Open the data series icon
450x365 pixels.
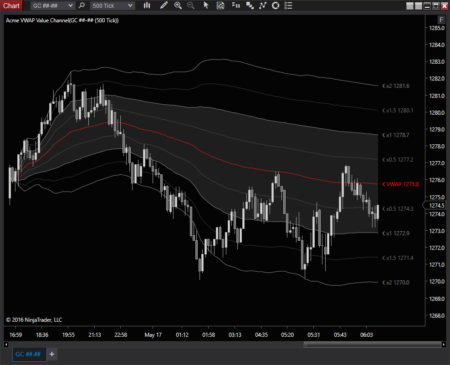pyautogui.click(x=250, y=5)
